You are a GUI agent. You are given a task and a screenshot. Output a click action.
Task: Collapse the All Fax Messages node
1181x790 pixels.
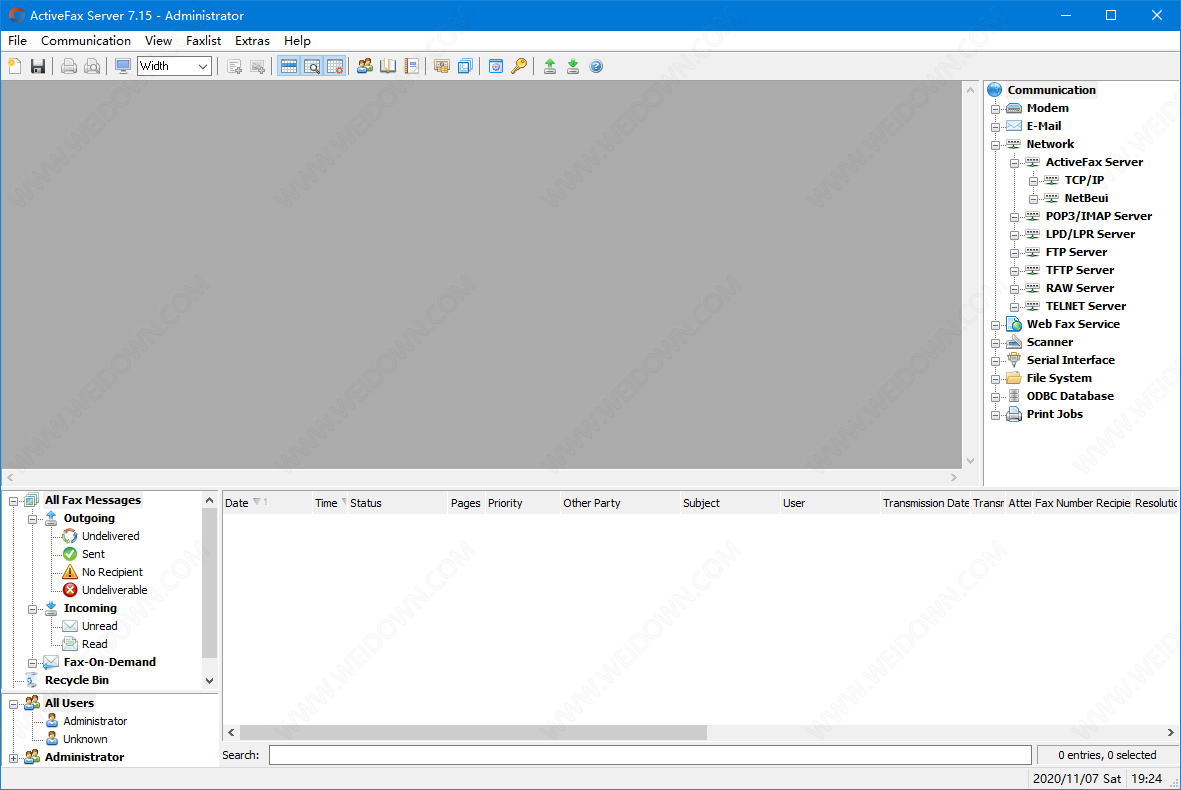pos(14,501)
